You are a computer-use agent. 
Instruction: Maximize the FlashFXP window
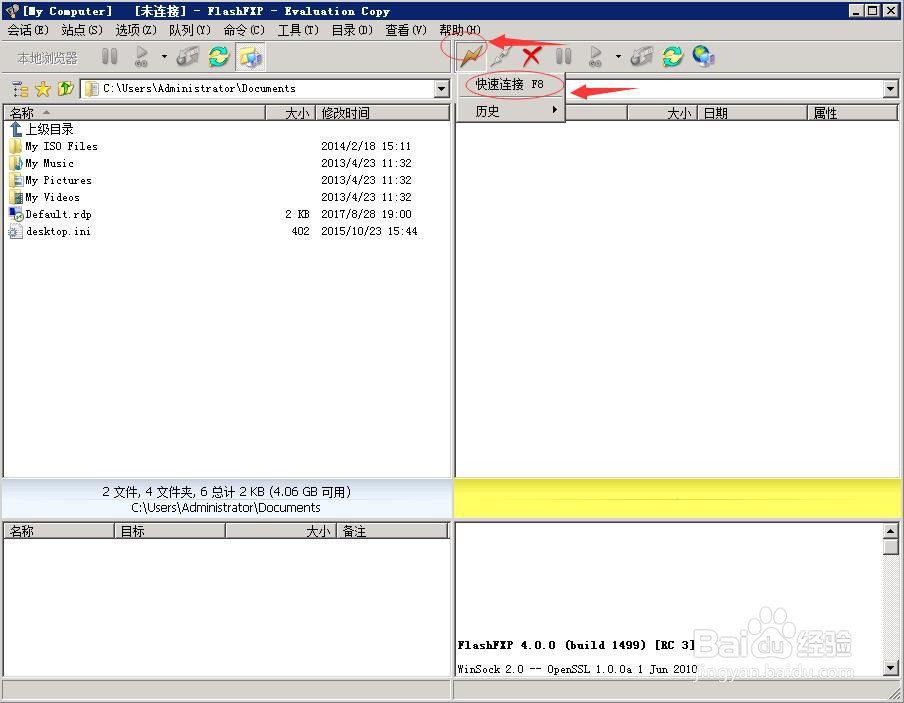coord(873,10)
